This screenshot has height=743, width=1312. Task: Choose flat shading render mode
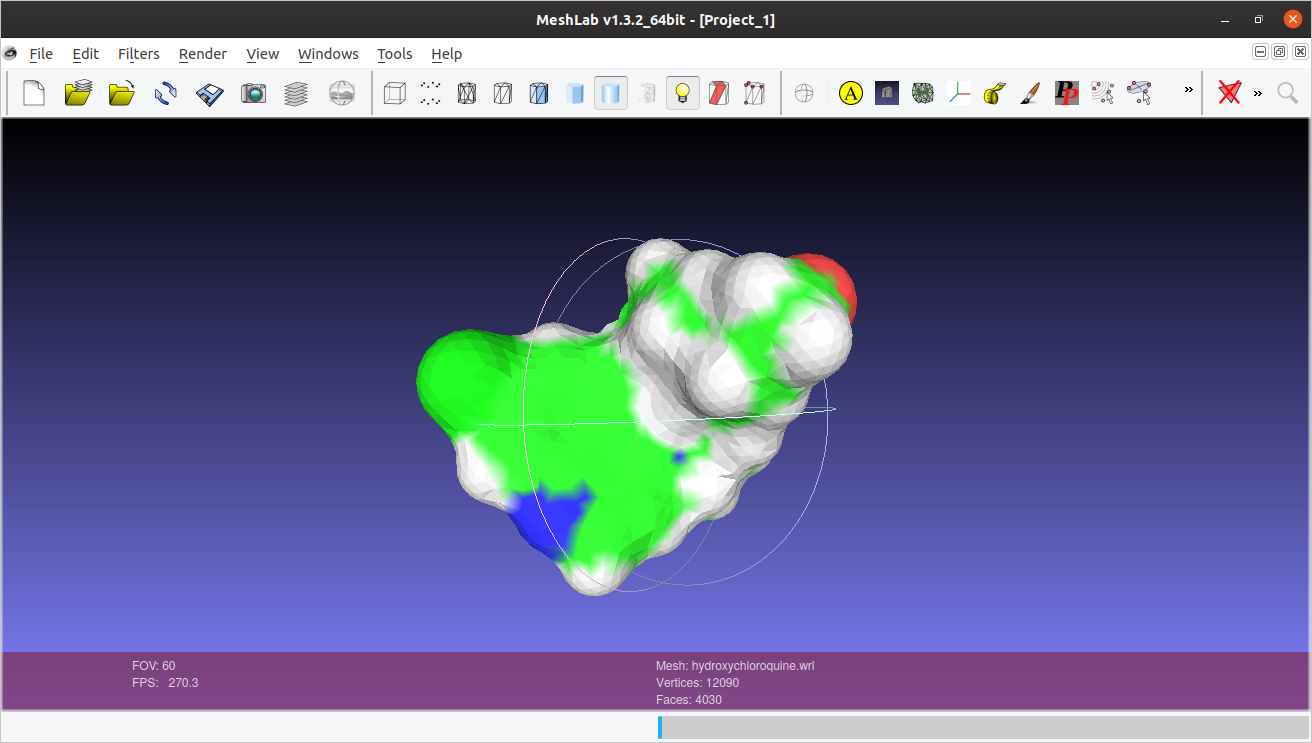pyautogui.click(x=575, y=93)
